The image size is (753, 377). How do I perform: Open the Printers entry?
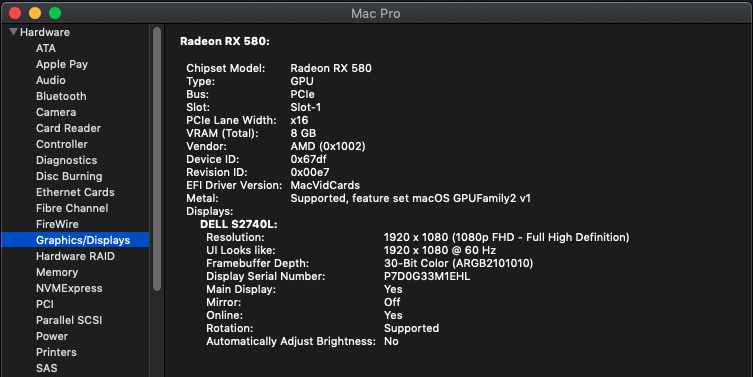pyautogui.click(x=56, y=352)
